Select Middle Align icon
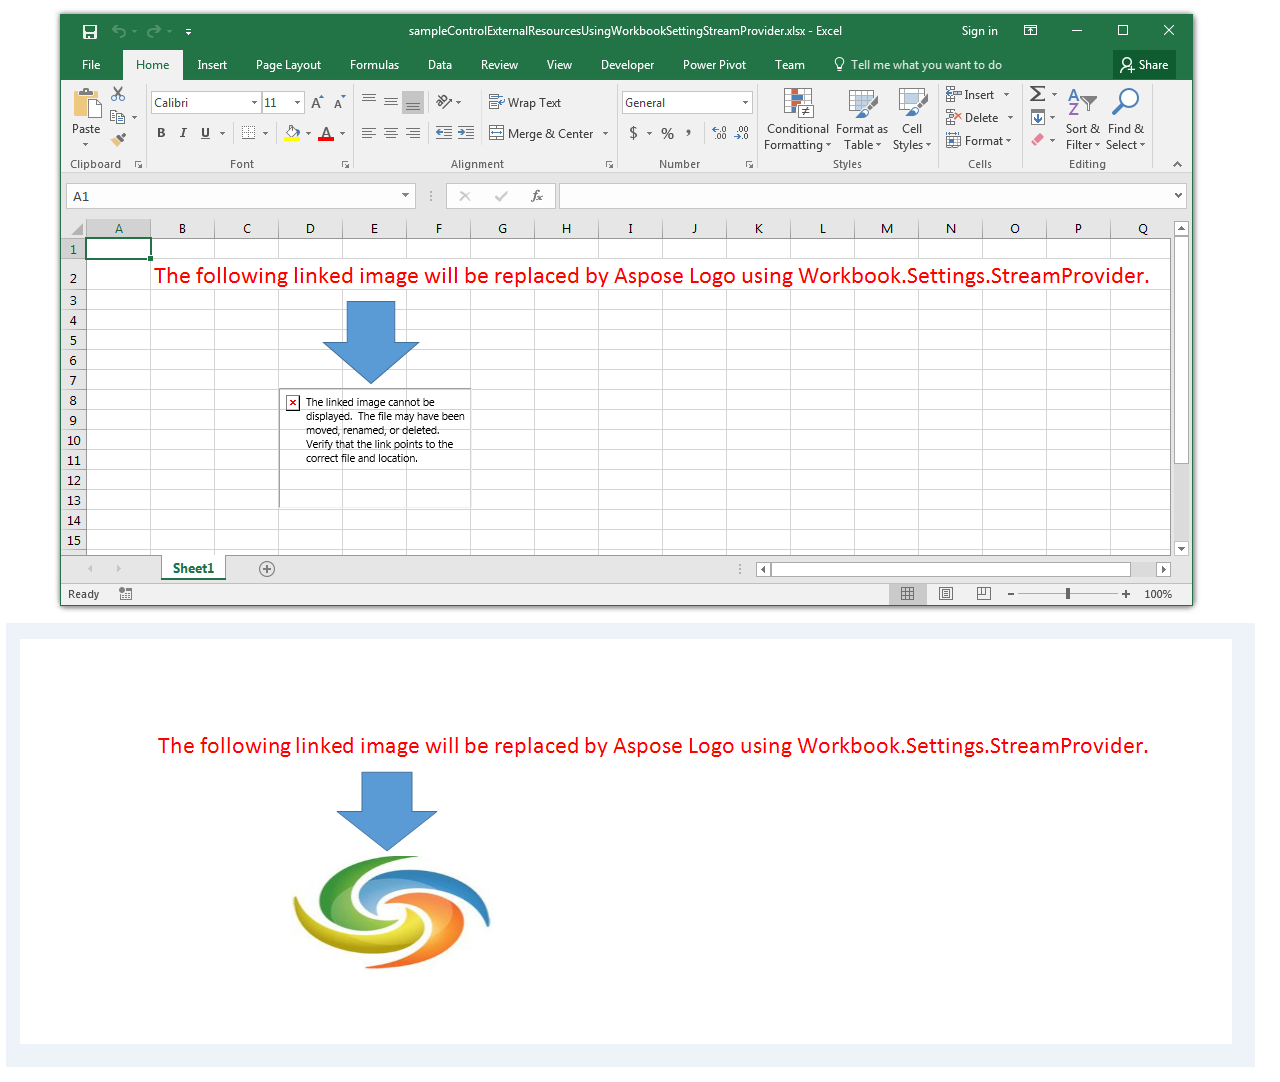Viewport: 1280px width, 1082px height. 391,102
